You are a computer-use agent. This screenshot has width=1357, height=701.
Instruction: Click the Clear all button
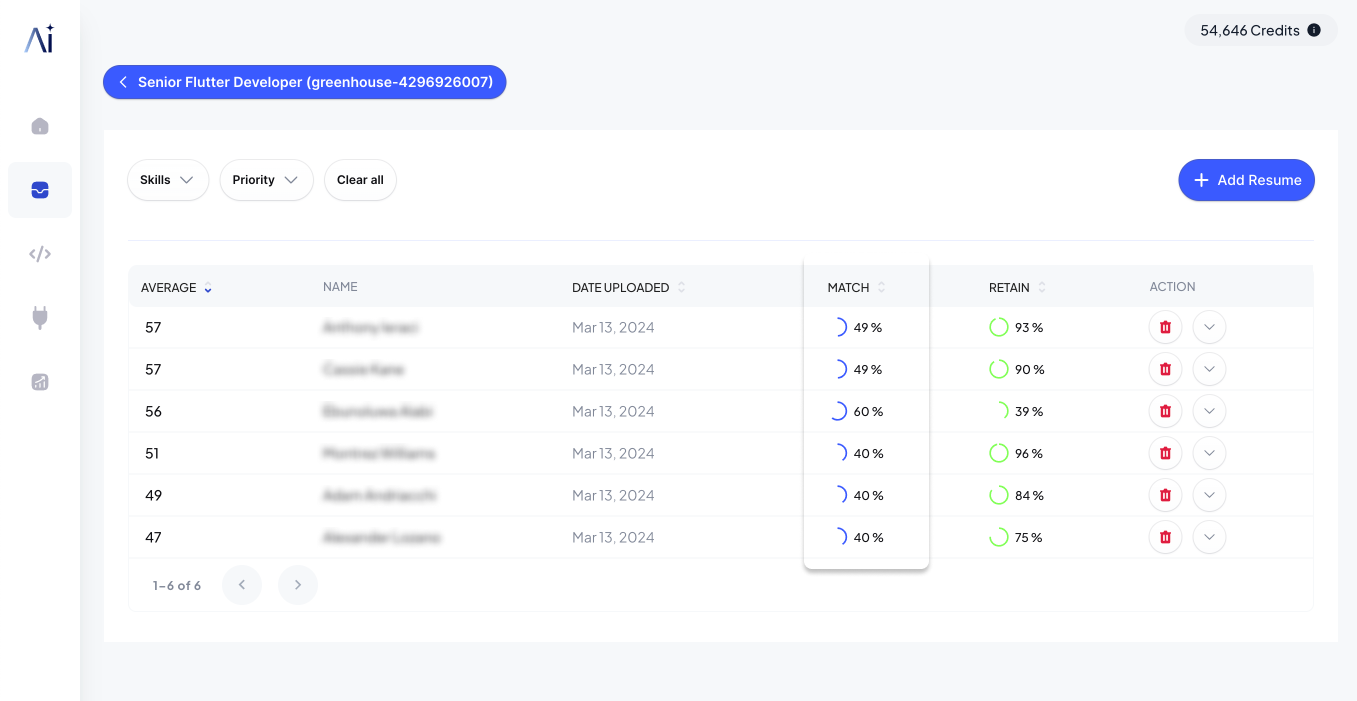(x=360, y=180)
